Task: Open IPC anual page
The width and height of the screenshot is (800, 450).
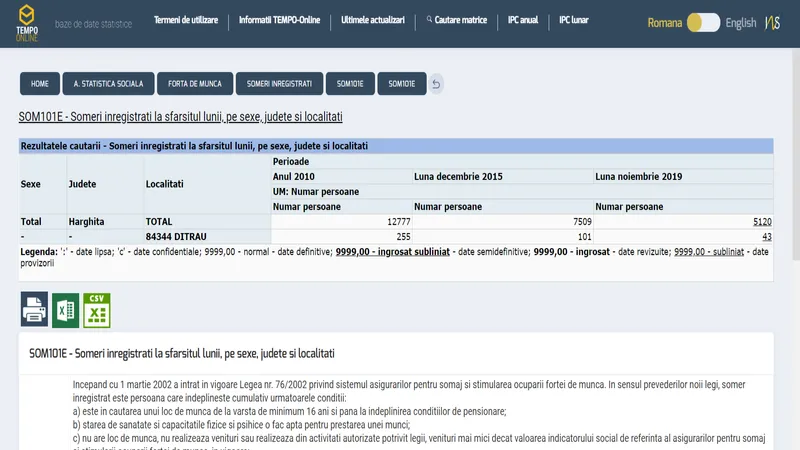Action: tap(522, 20)
